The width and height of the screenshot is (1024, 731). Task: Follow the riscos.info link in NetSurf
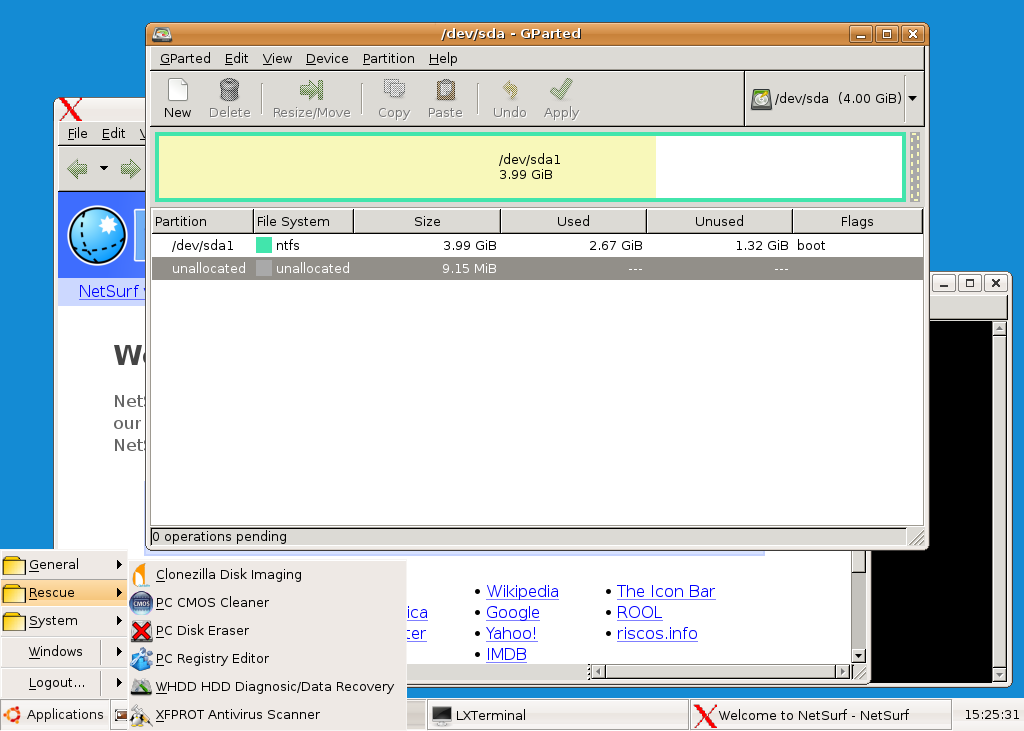[x=657, y=633]
